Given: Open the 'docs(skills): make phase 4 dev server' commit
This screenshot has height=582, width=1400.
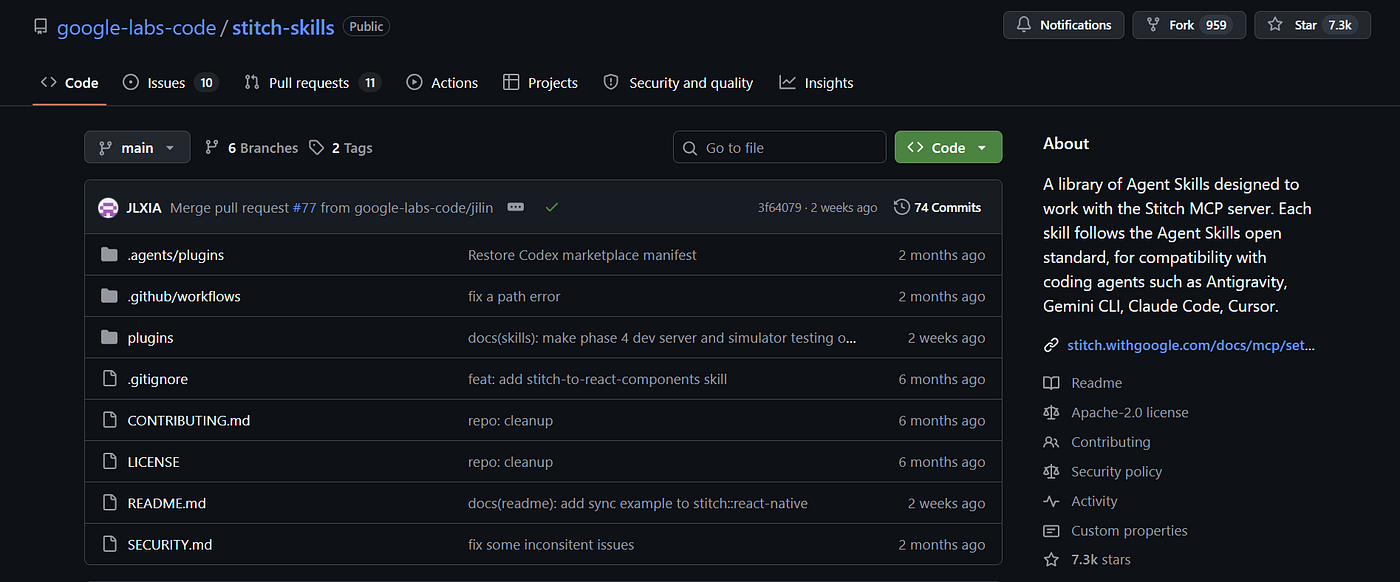Looking at the screenshot, I should pyautogui.click(x=662, y=338).
